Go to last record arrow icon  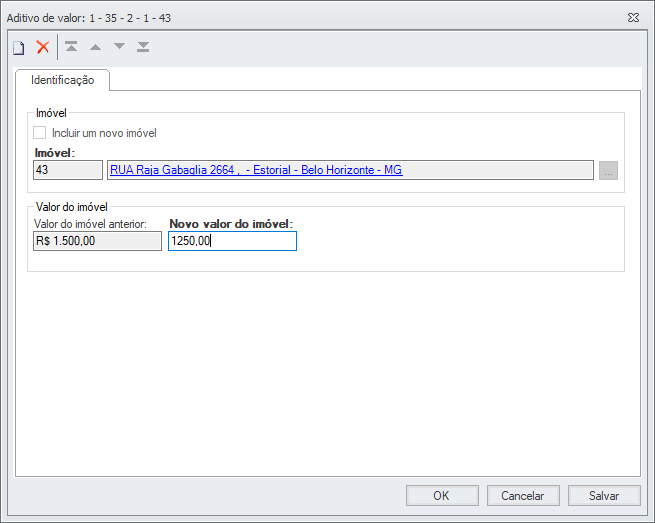(143, 47)
